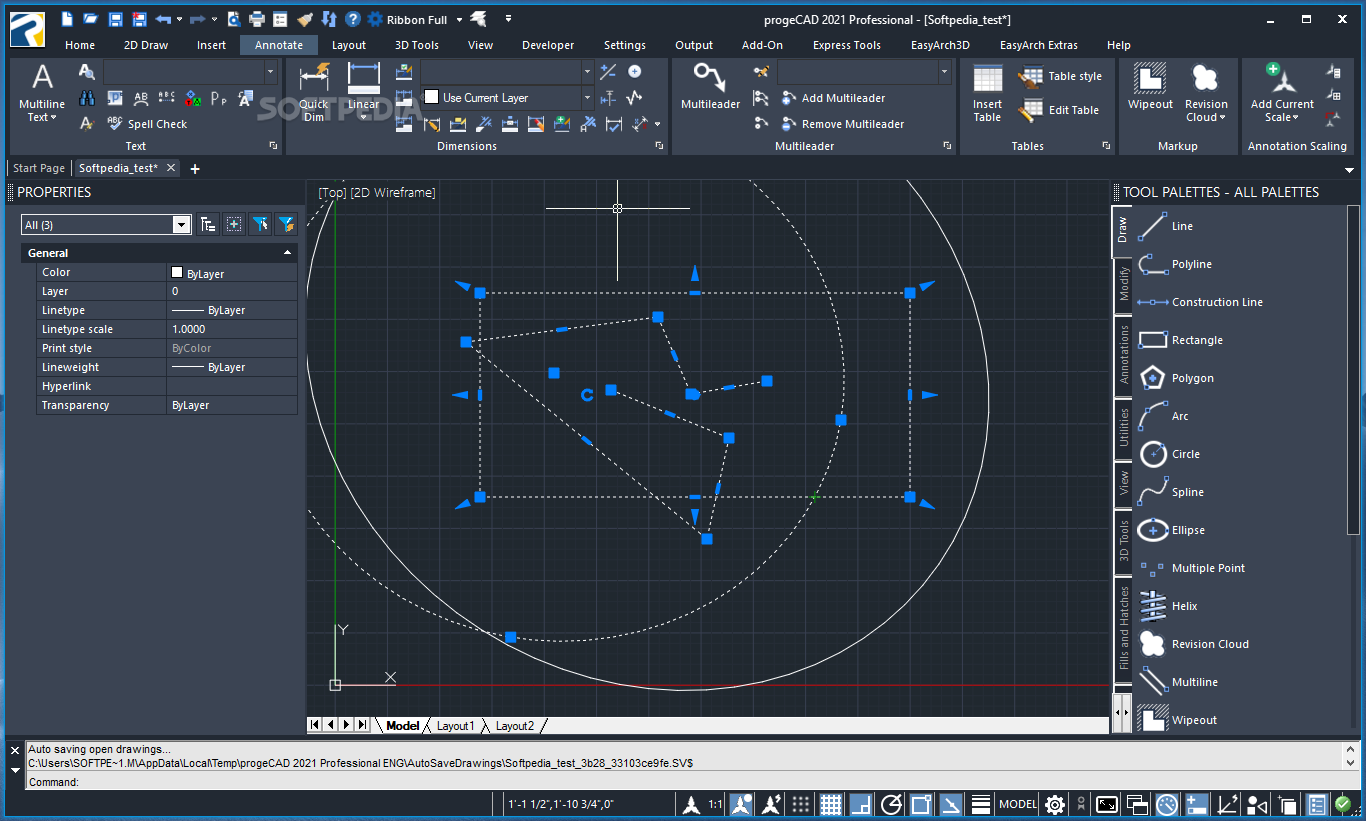
Task: Choose the Spline tool
Action: tap(1187, 492)
